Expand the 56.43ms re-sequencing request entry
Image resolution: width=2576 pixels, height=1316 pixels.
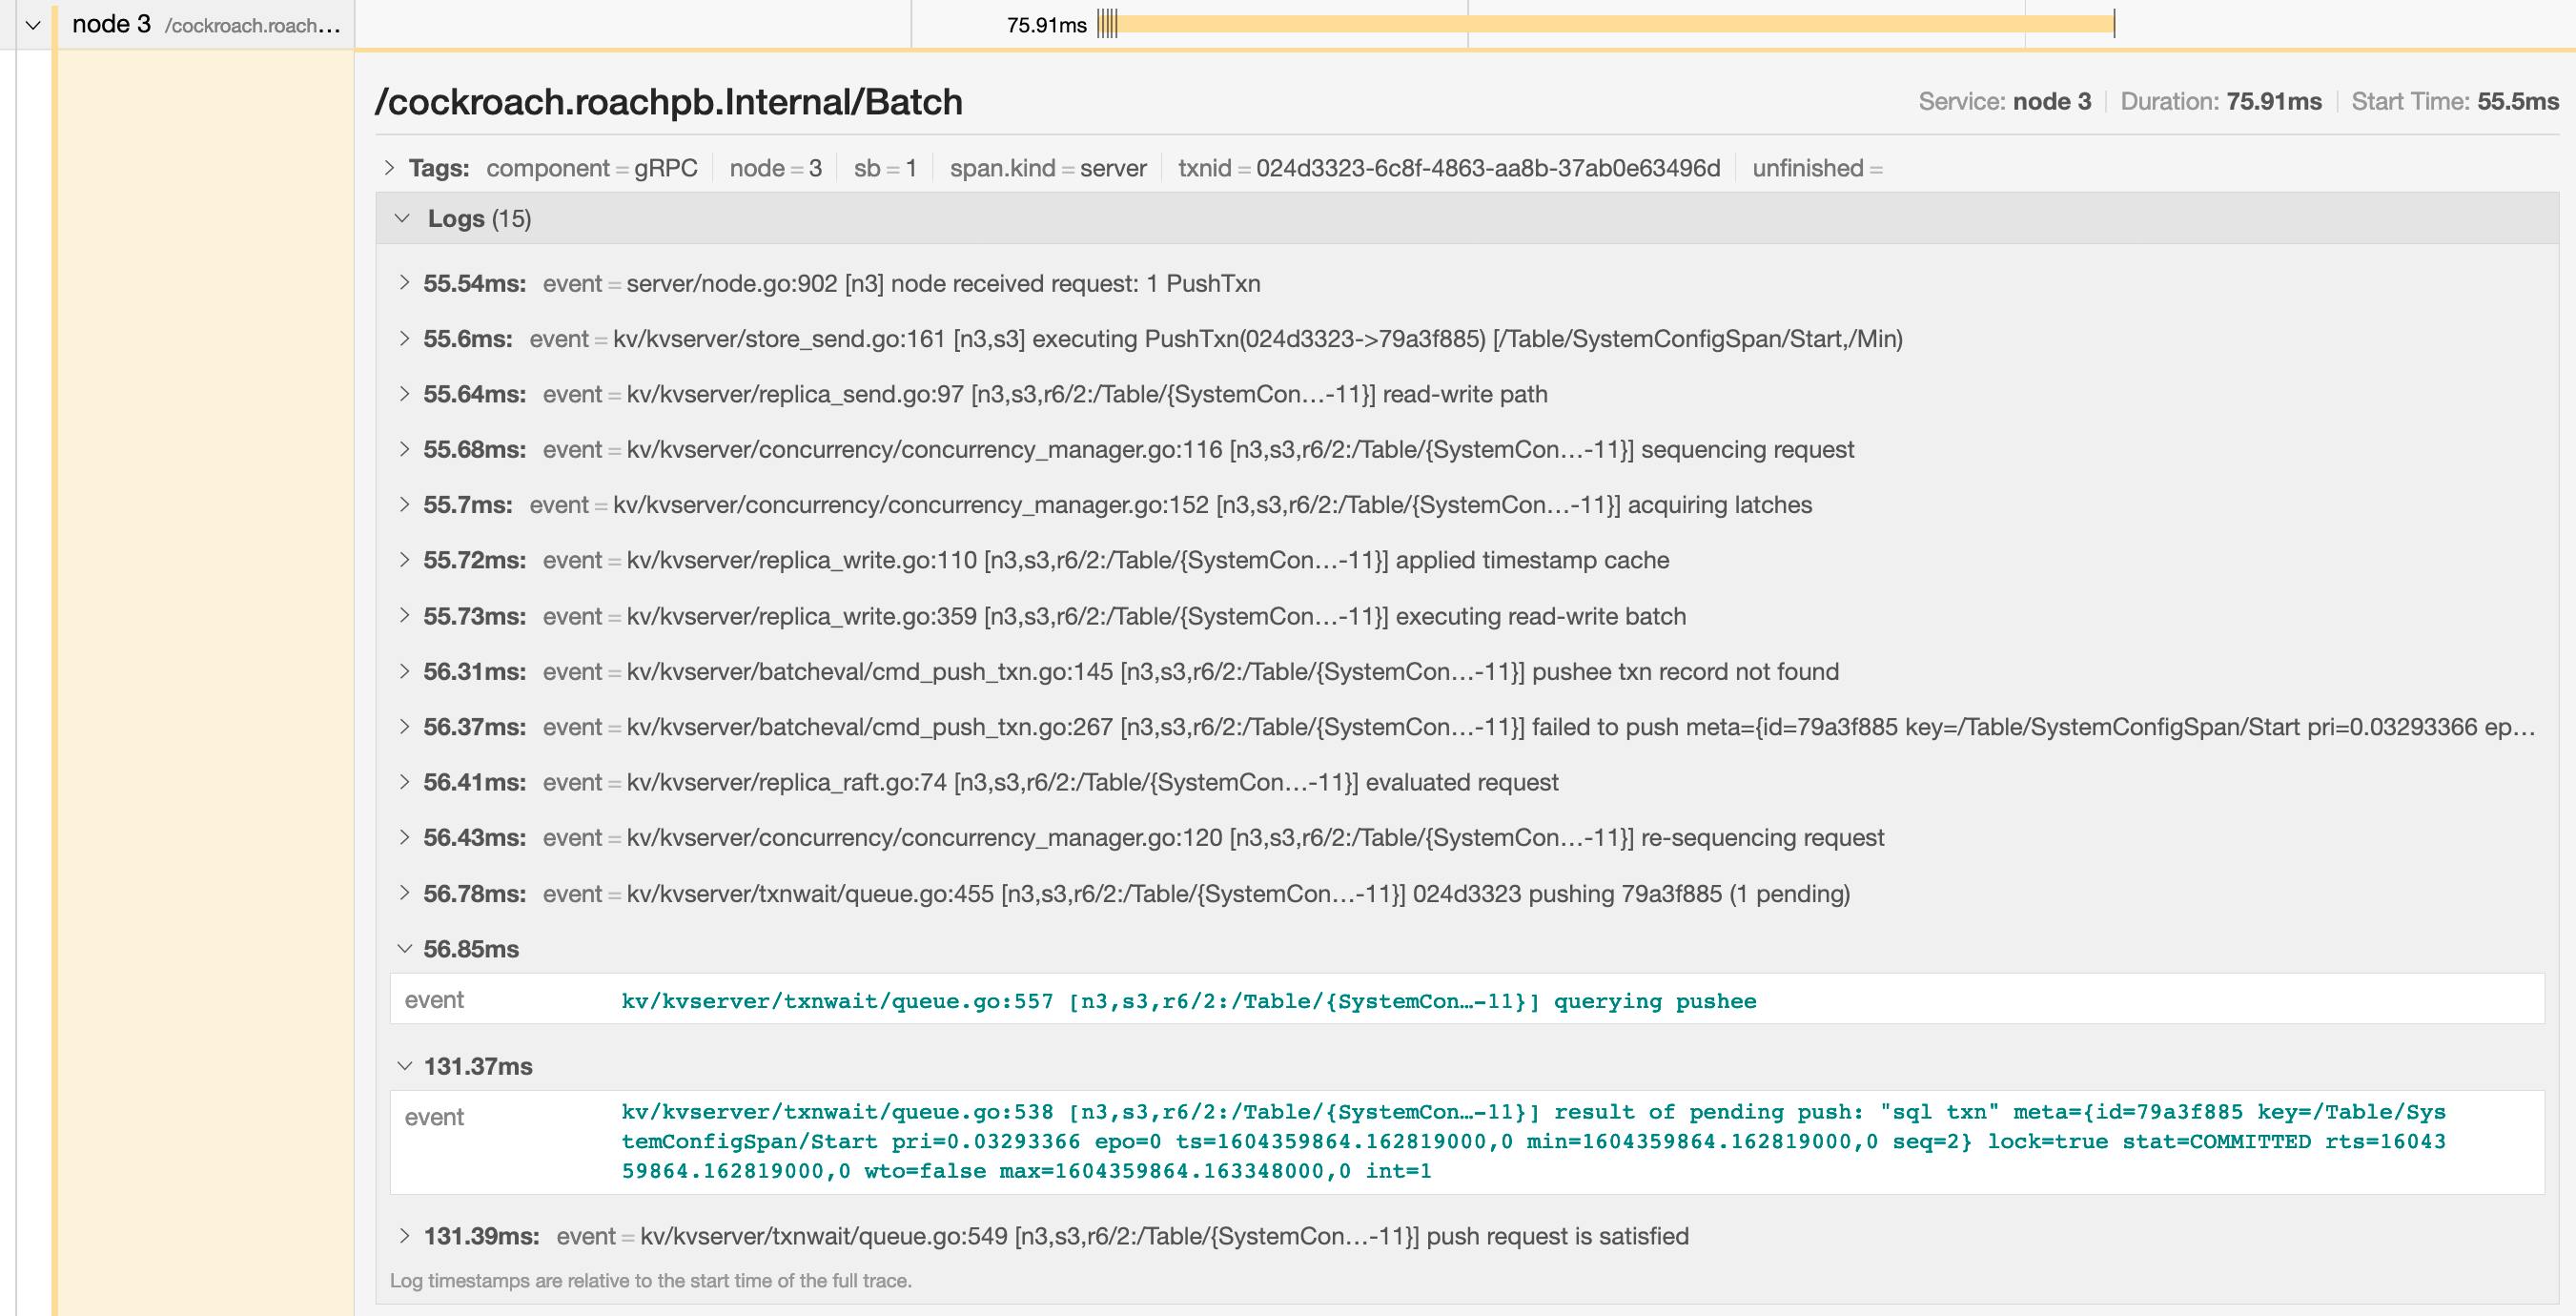click(x=404, y=838)
